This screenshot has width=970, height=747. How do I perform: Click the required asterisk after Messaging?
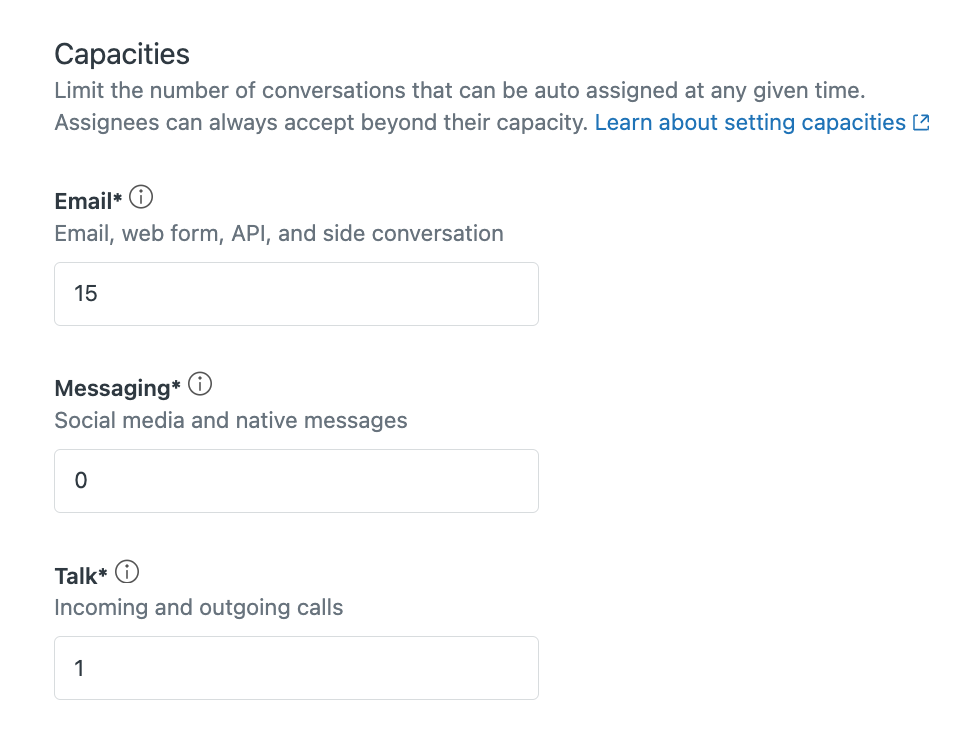(177, 387)
